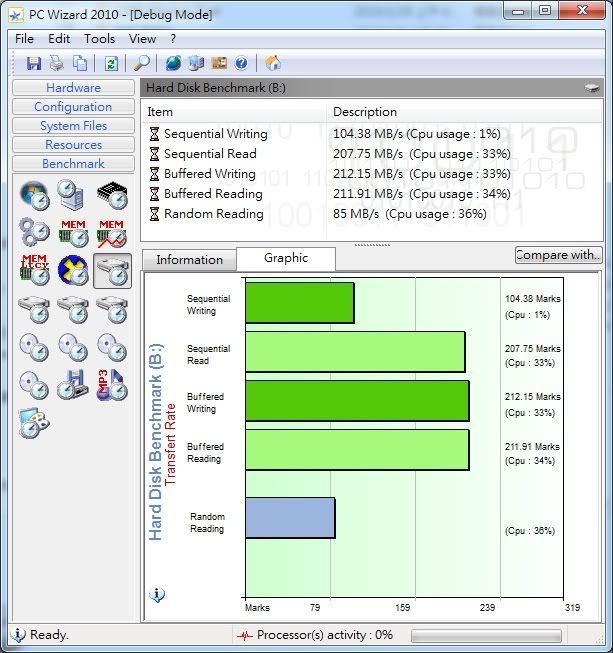613x653 pixels.
Task: Click the highlighted hard disk benchmark icon
Action: click(x=112, y=271)
